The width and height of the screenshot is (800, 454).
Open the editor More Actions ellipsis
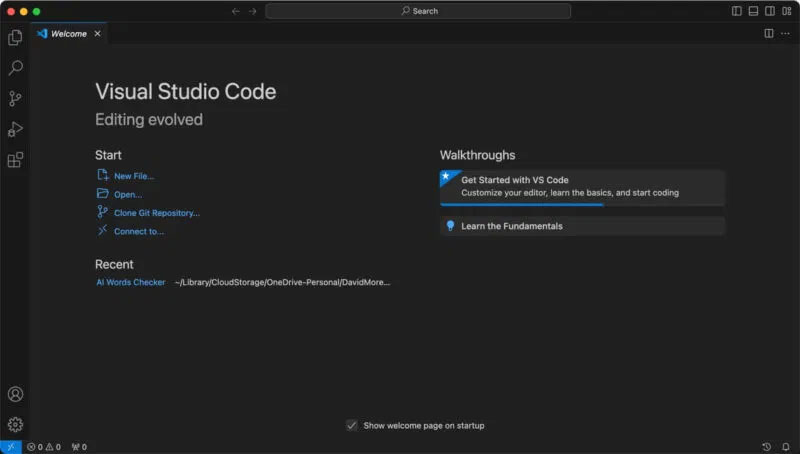coord(785,34)
